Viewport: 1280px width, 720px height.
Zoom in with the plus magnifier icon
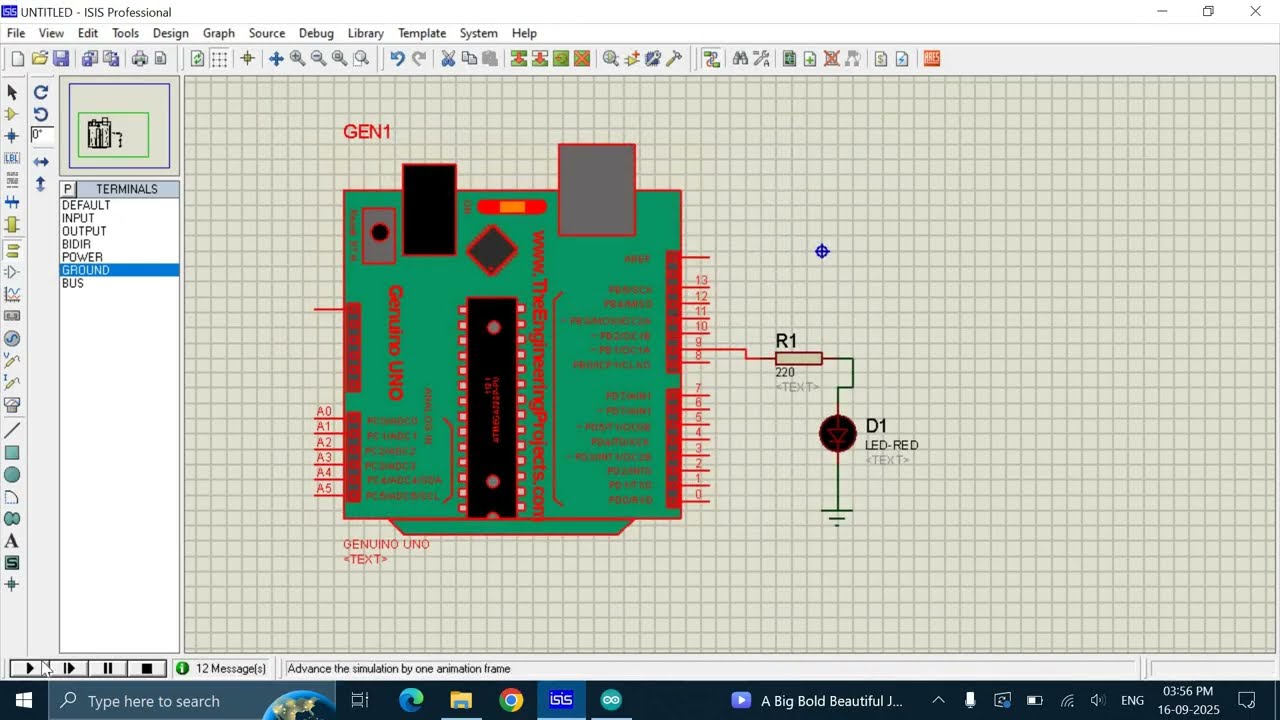coord(298,59)
